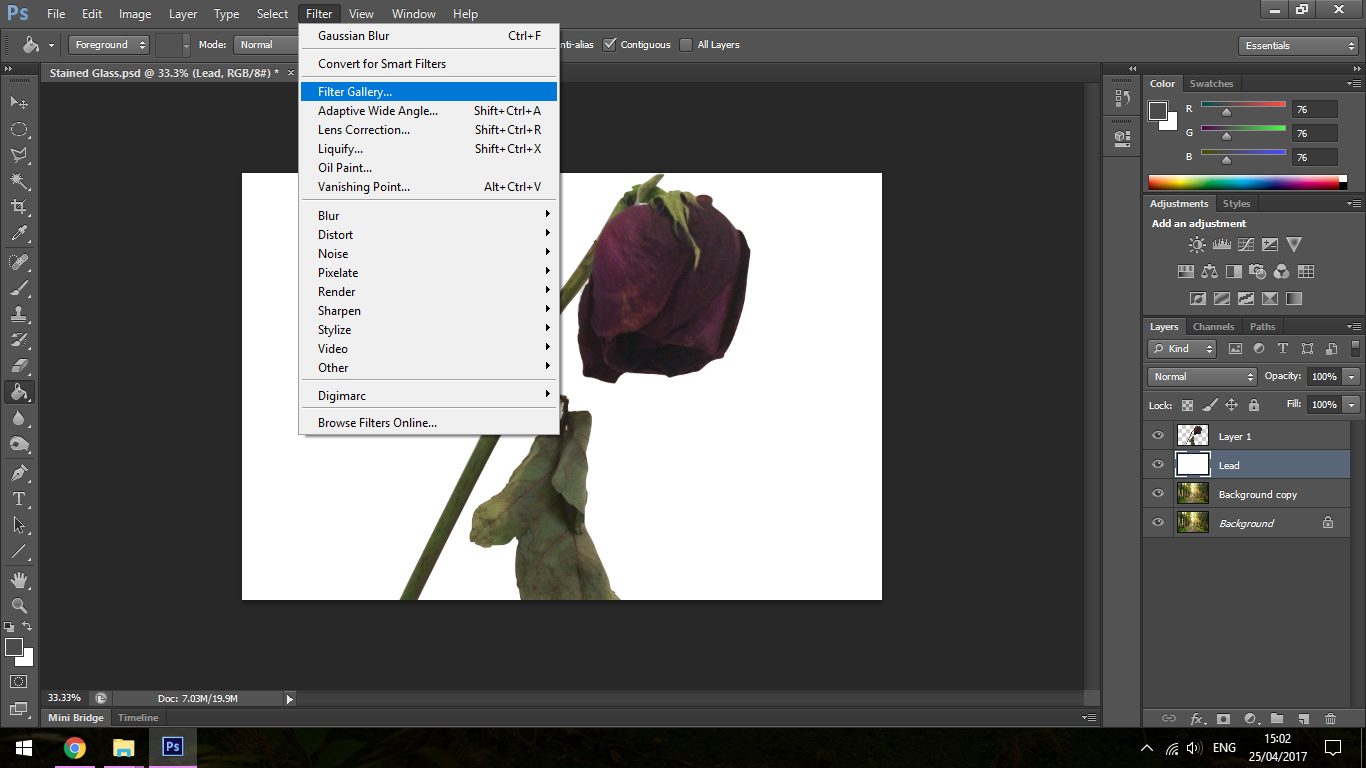This screenshot has height=768, width=1366.
Task: Add a Levels adjustment
Action: tap(1221, 244)
